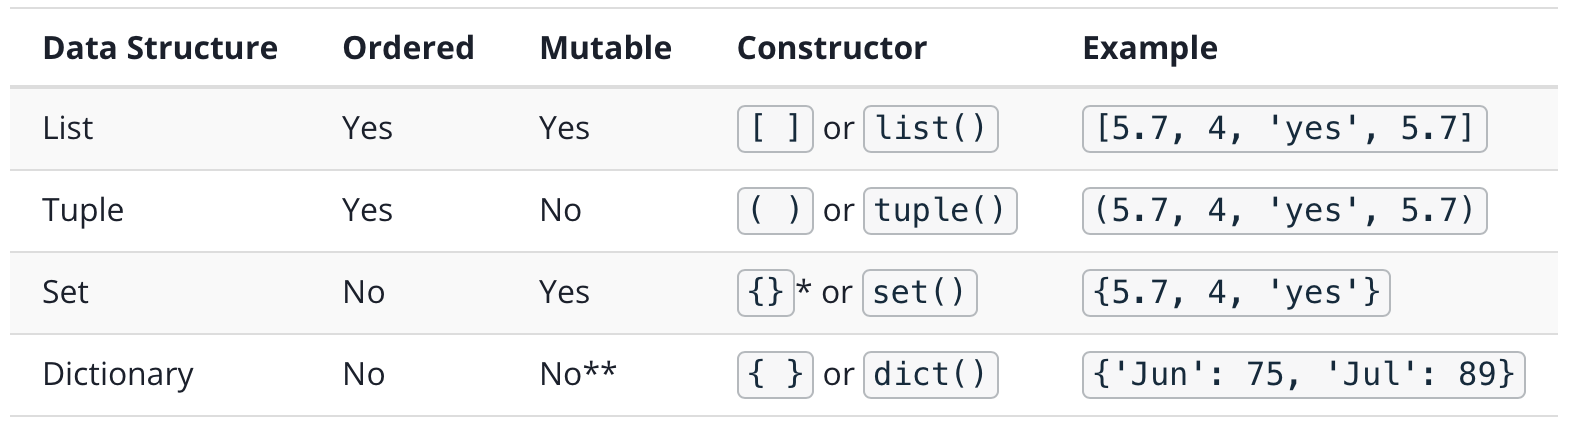Click the list example [5.7, 4, 'yes', 5.7]
This screenshot has width=1582, height=424.
coord(1285,128)
